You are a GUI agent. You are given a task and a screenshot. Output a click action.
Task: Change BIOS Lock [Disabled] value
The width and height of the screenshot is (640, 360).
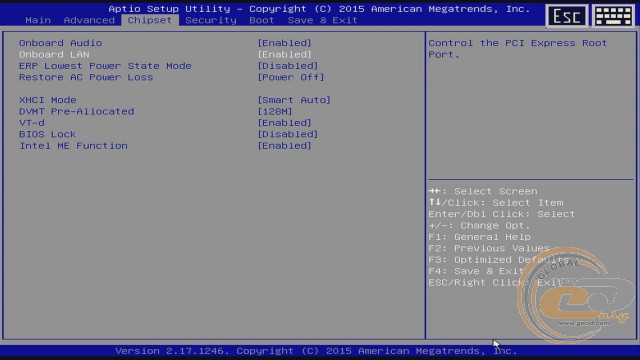click(x=288, y=134)
